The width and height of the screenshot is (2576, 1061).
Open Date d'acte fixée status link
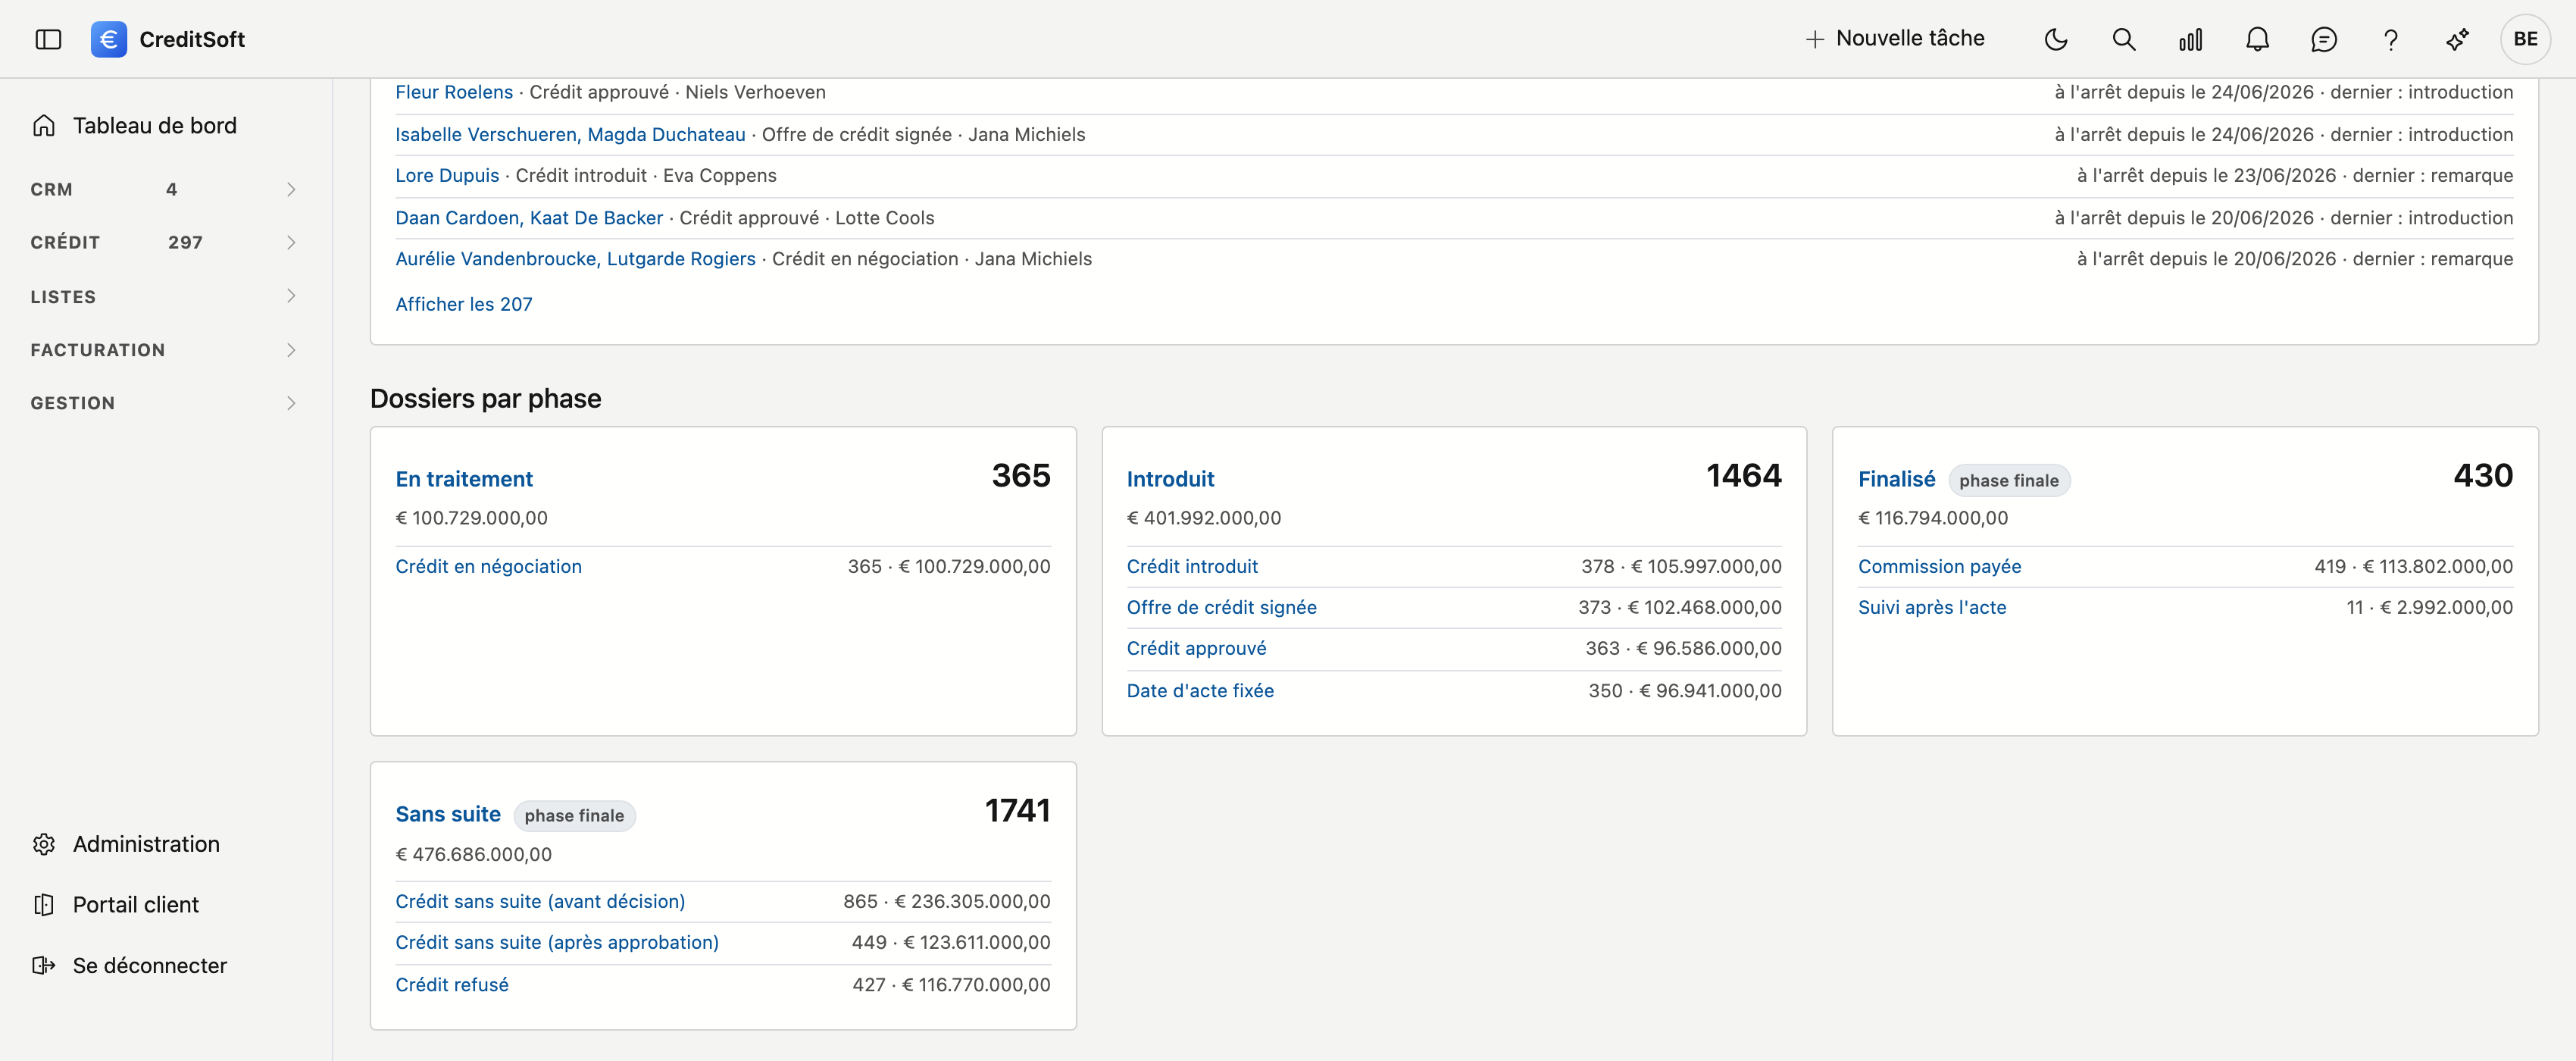(1200, 691)
